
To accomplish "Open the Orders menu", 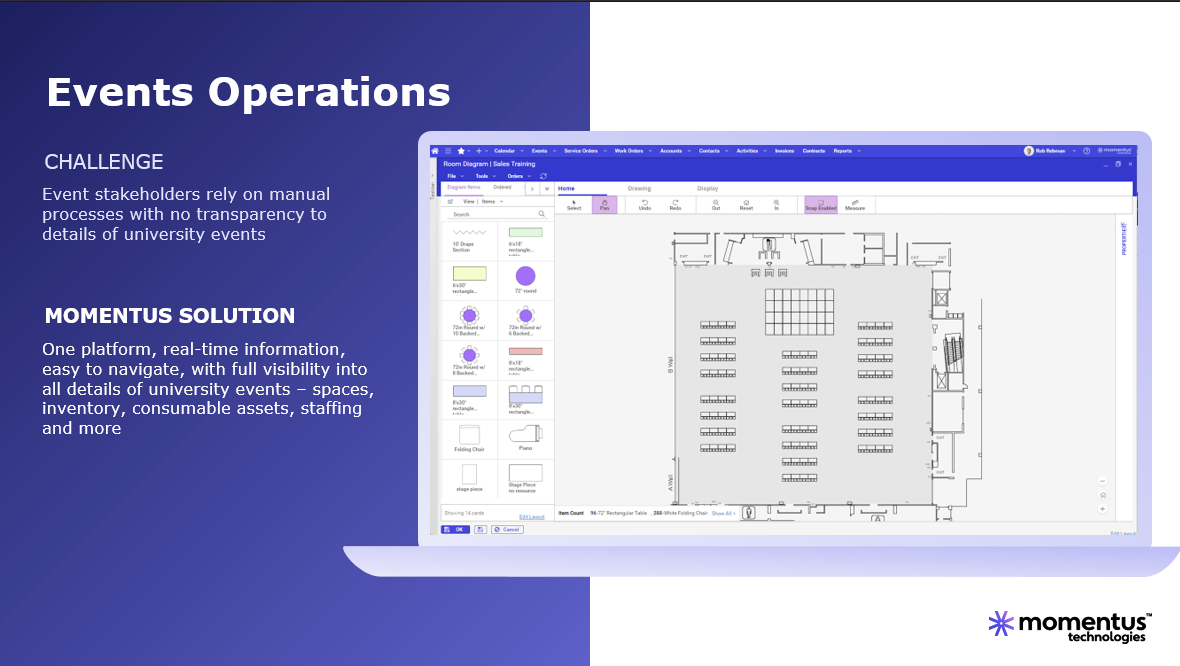I will tap(519, 176).
